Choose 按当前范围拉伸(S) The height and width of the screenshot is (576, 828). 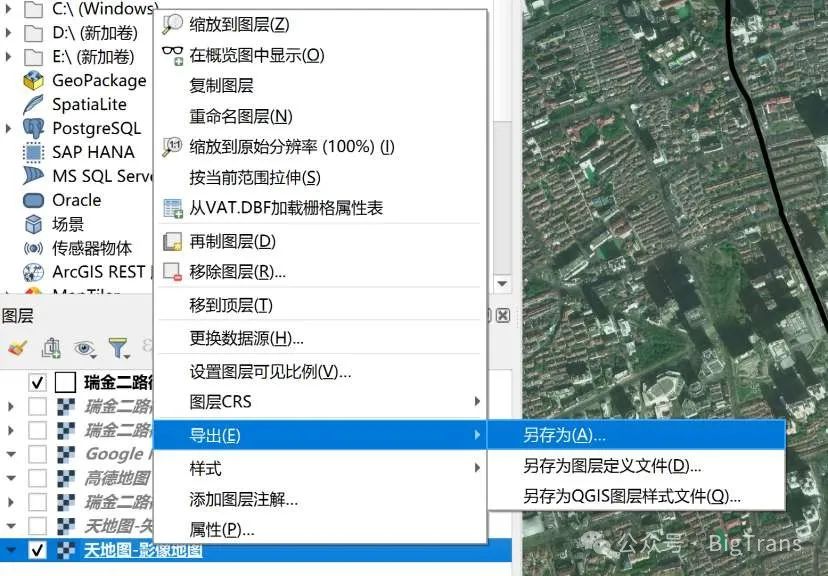click(x=320, y=177)
